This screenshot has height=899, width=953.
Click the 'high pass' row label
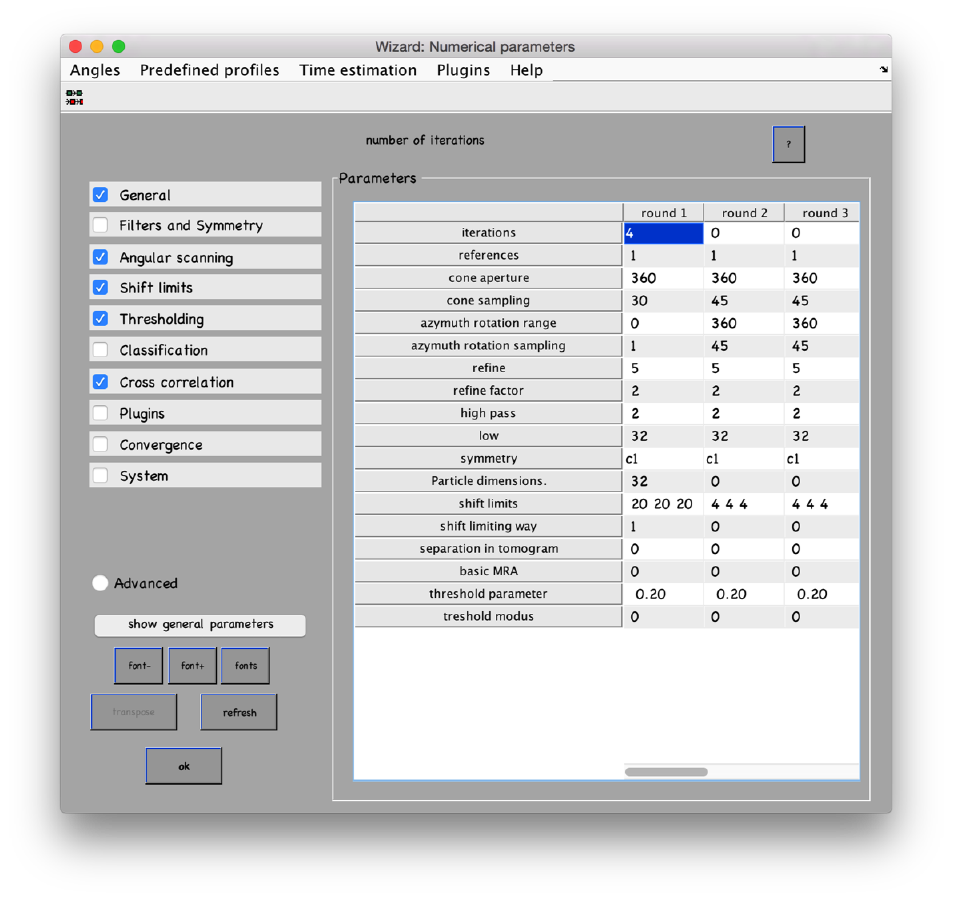click(x=489, y=413)
